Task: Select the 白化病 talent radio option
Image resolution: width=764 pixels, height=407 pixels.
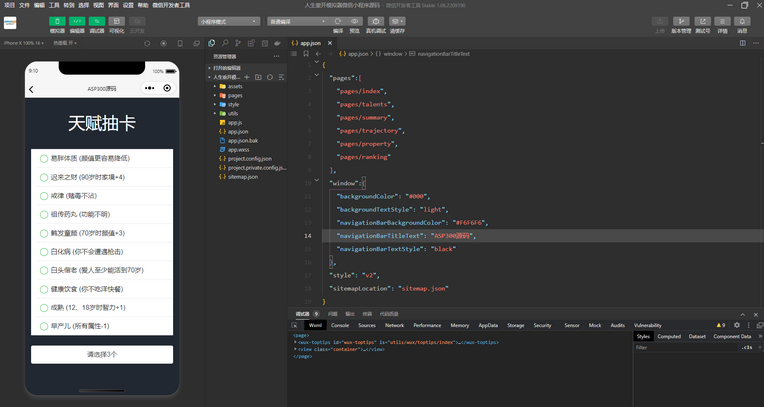Action: coord(44,251)
